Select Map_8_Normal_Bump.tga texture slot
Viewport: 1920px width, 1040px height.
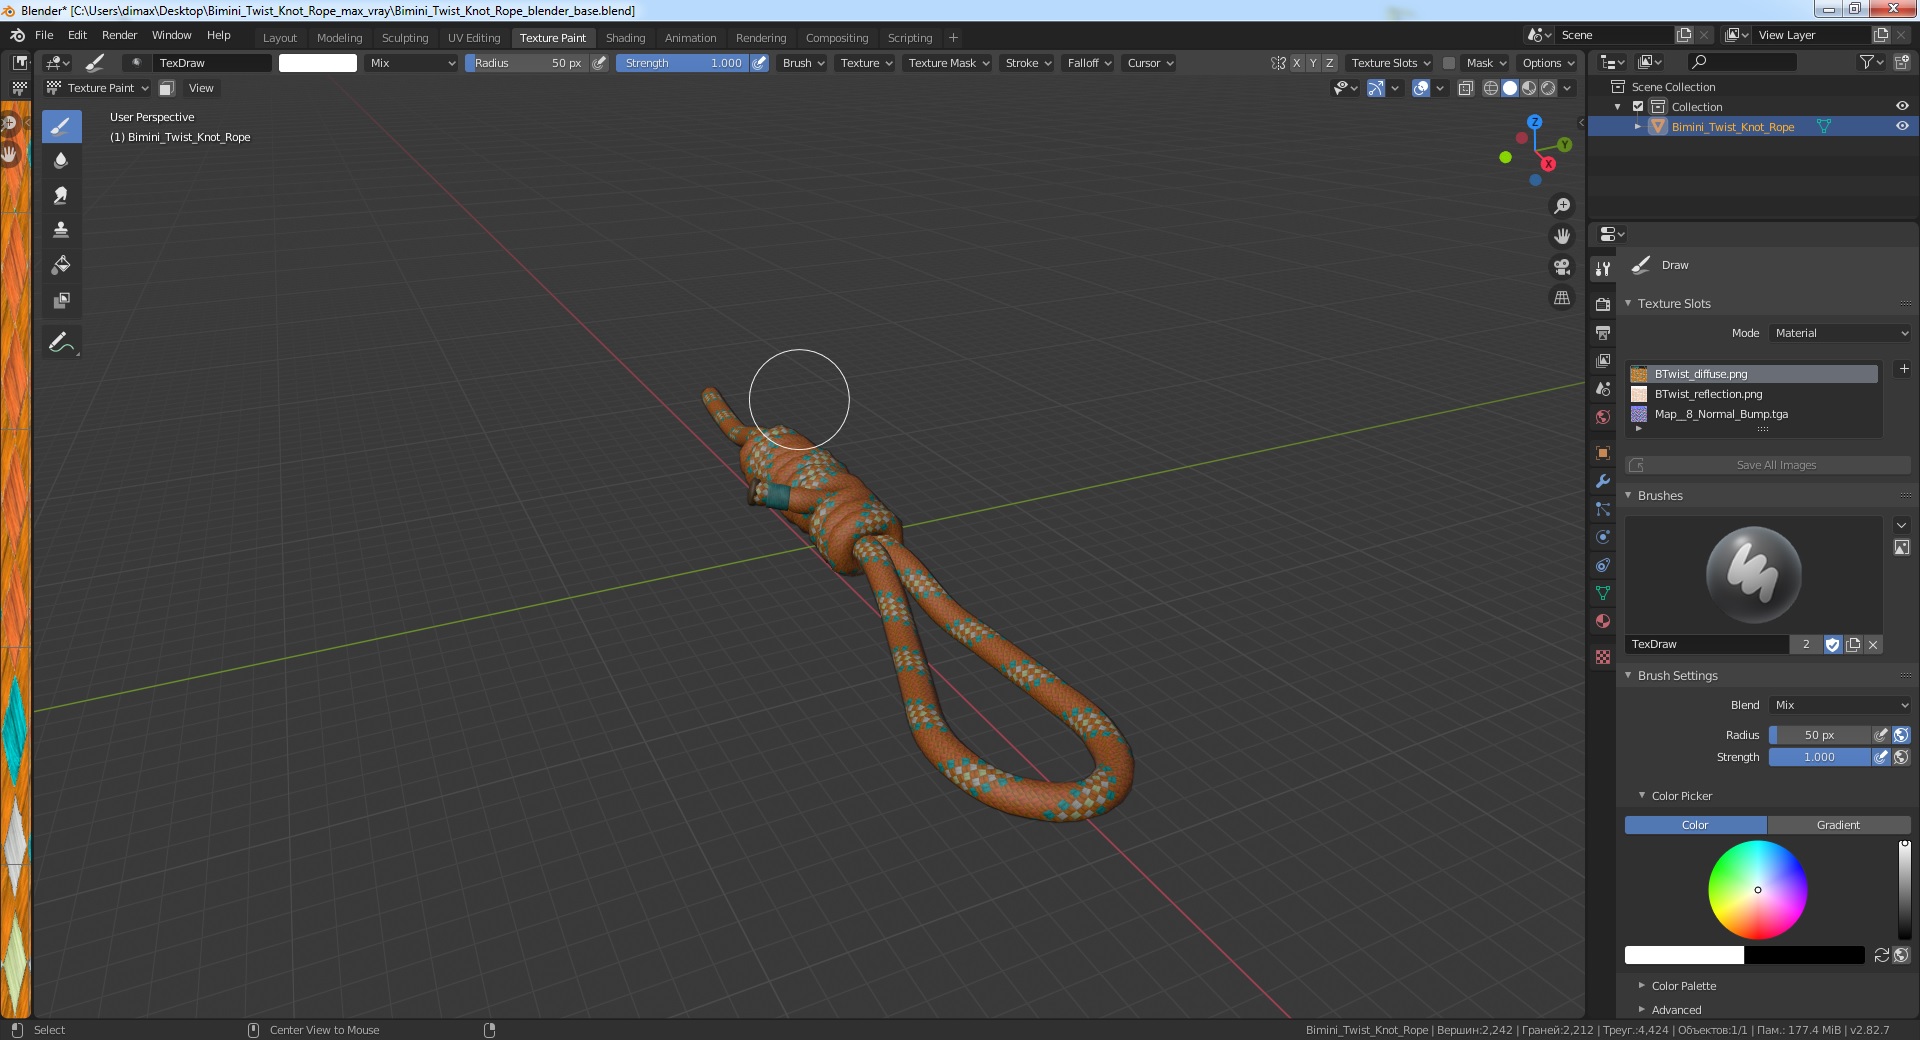pyautogui.click(x=1753, y=414)
